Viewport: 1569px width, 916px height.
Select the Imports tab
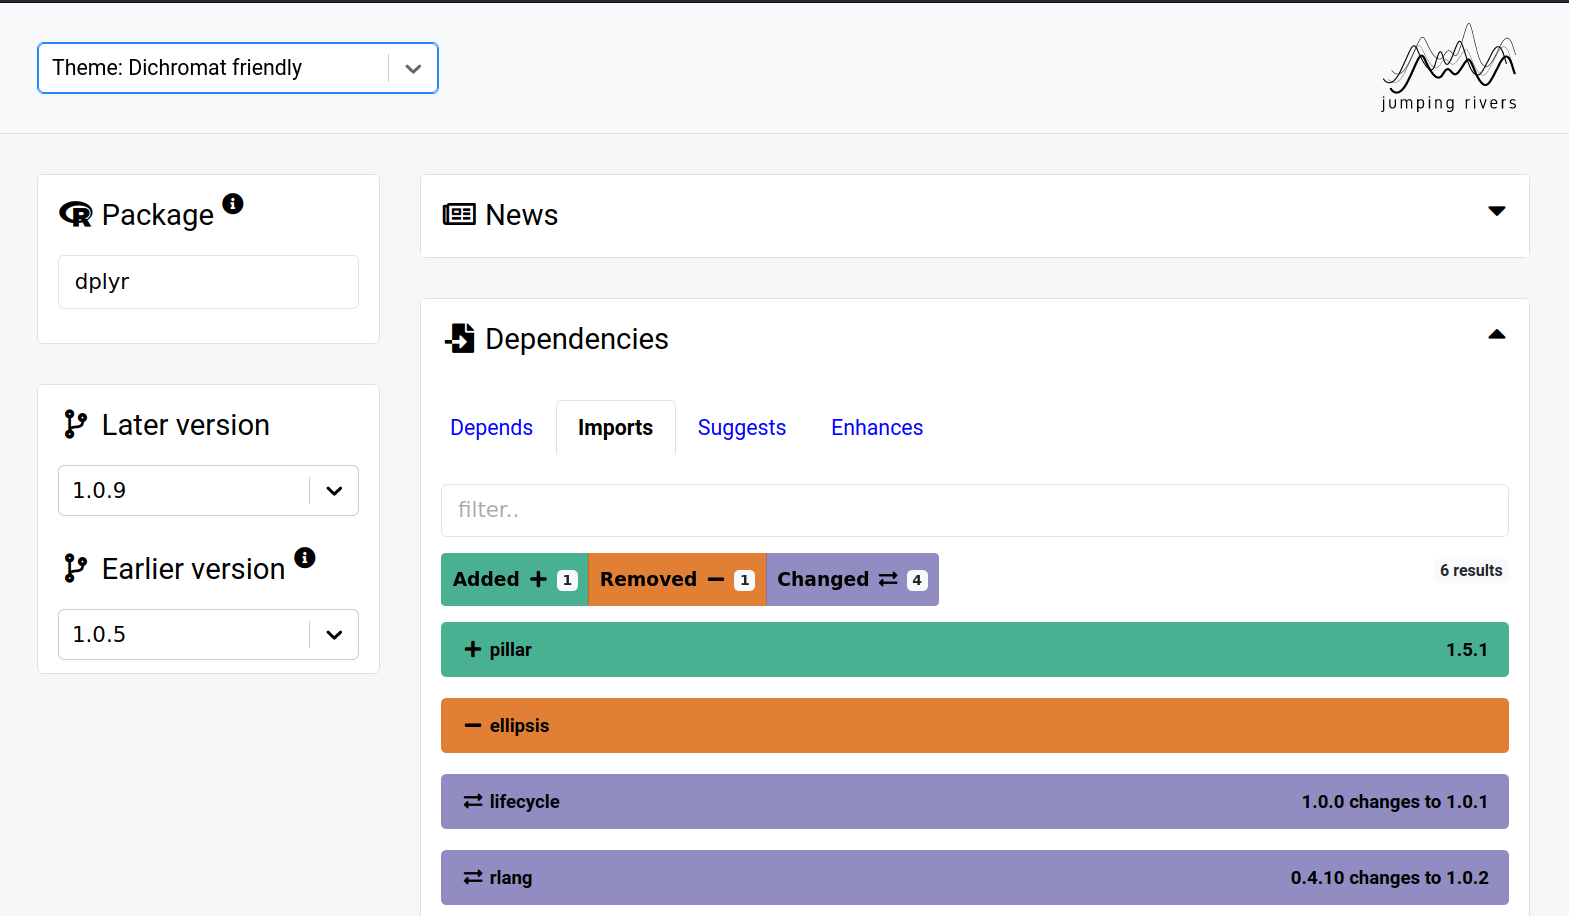615,427
